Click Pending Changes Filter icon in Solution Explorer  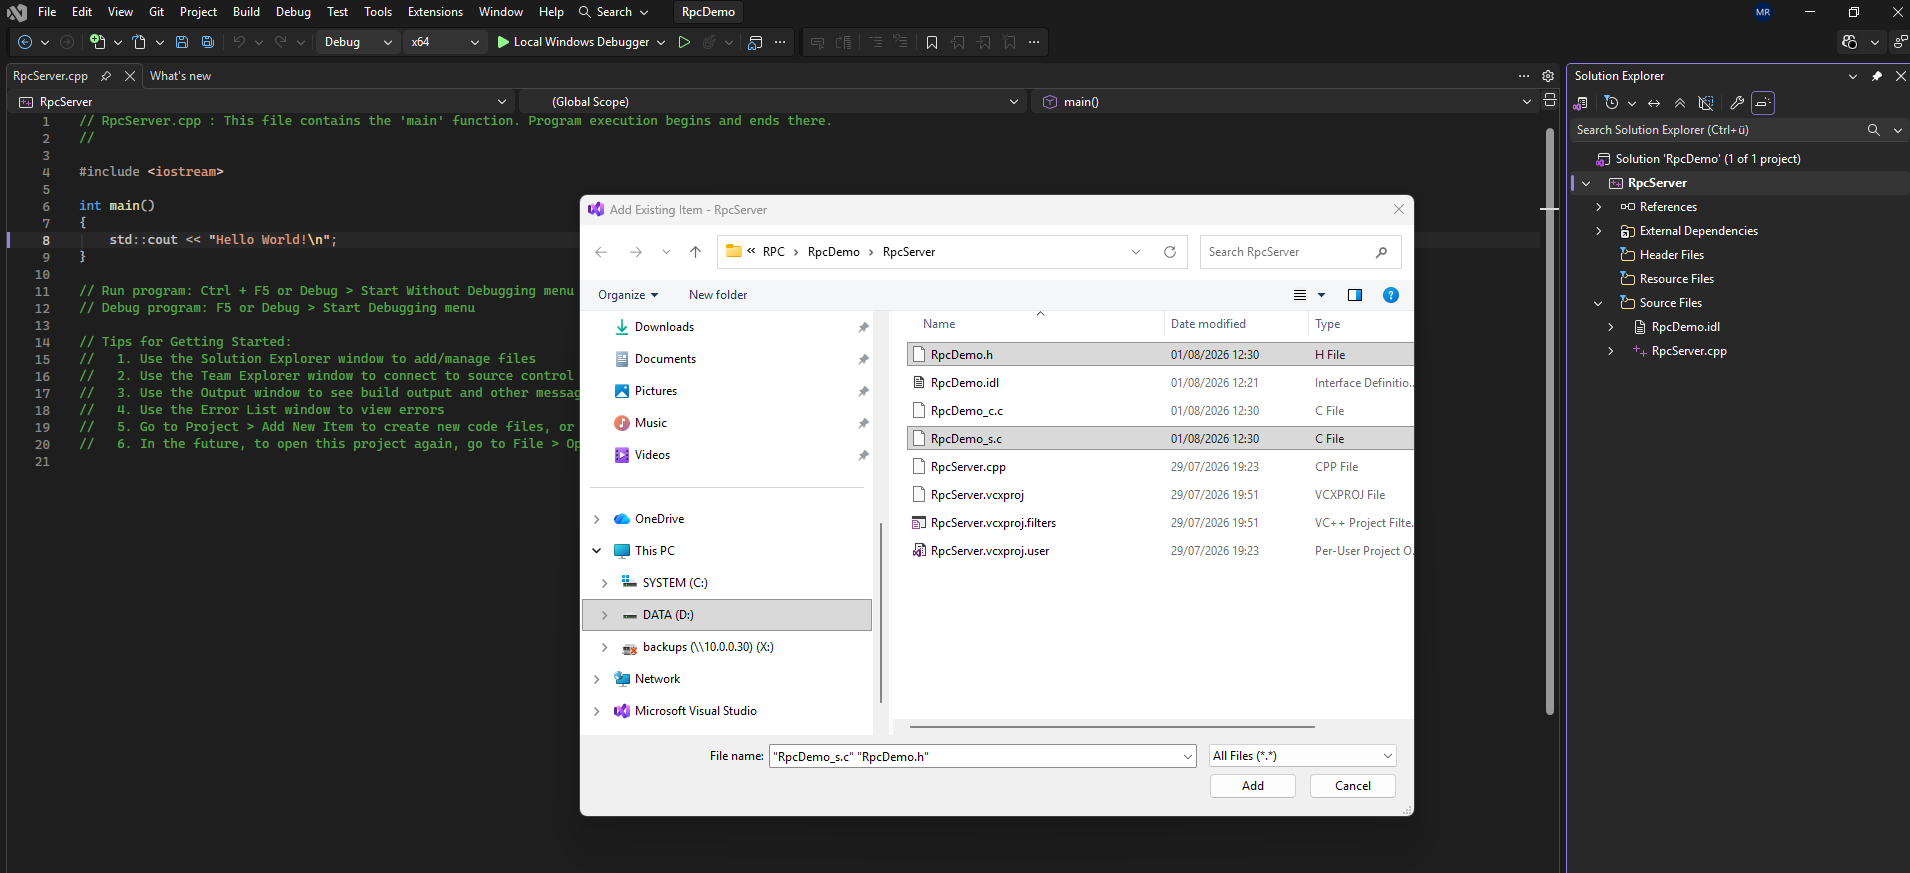(1611, 103)
